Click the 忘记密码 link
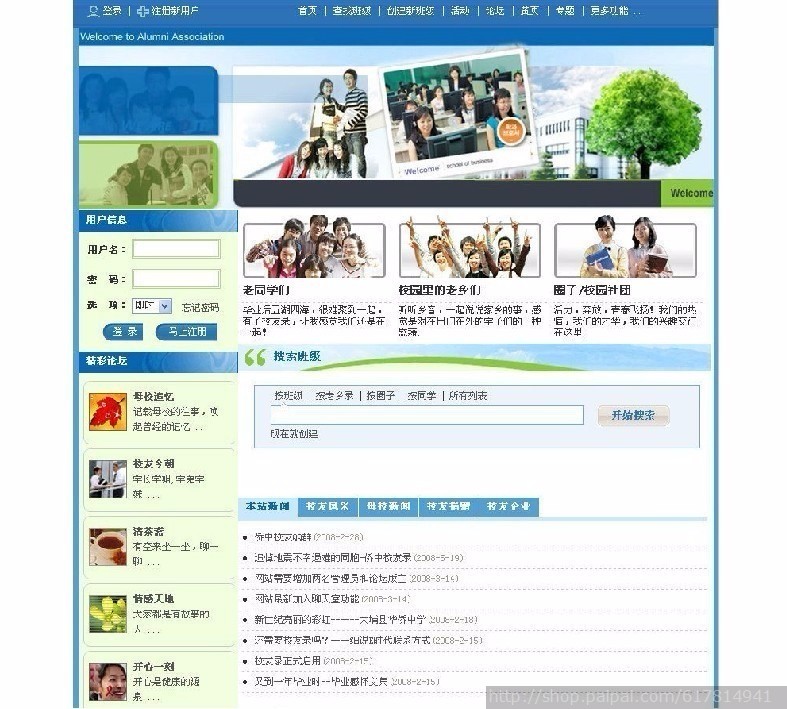Viewport: 787px width, 709px height. coord(200,307)
